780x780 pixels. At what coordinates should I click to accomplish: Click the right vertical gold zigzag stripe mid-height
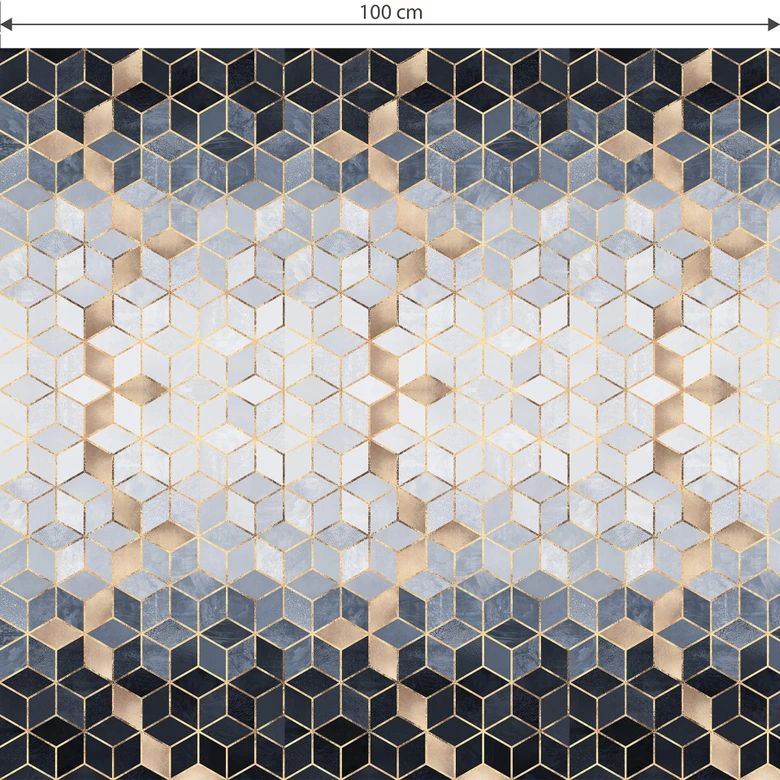(670, 414)
